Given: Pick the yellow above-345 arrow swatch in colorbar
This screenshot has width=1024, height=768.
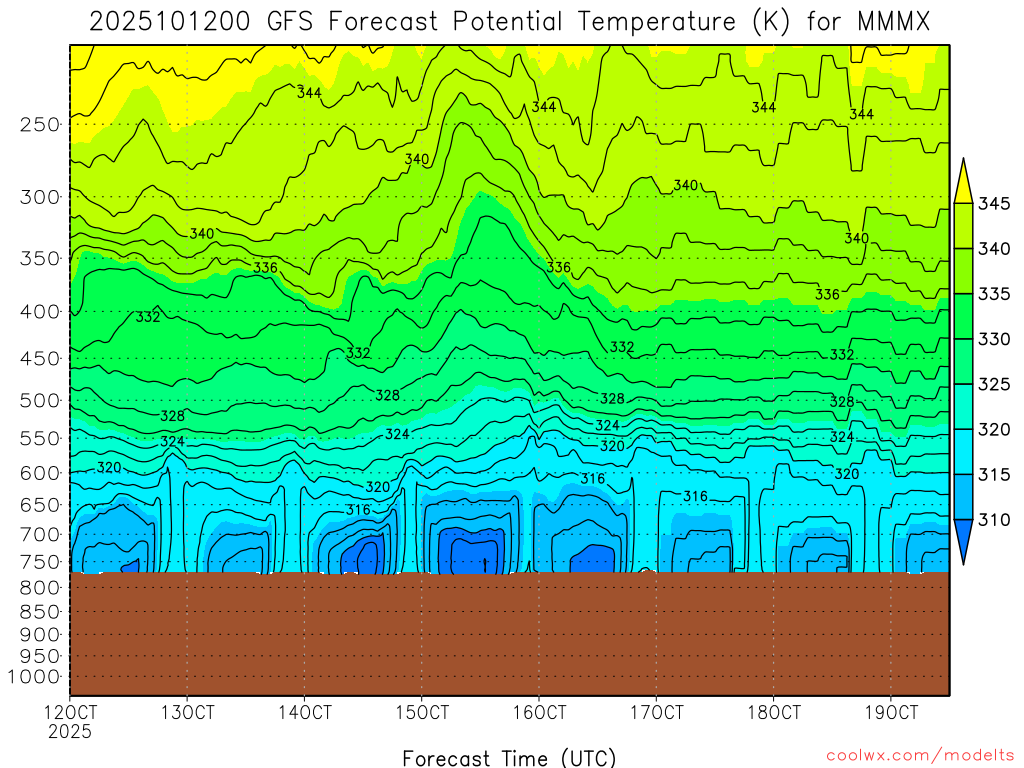Looking at the screenshot, I should [x=963, y=186].
